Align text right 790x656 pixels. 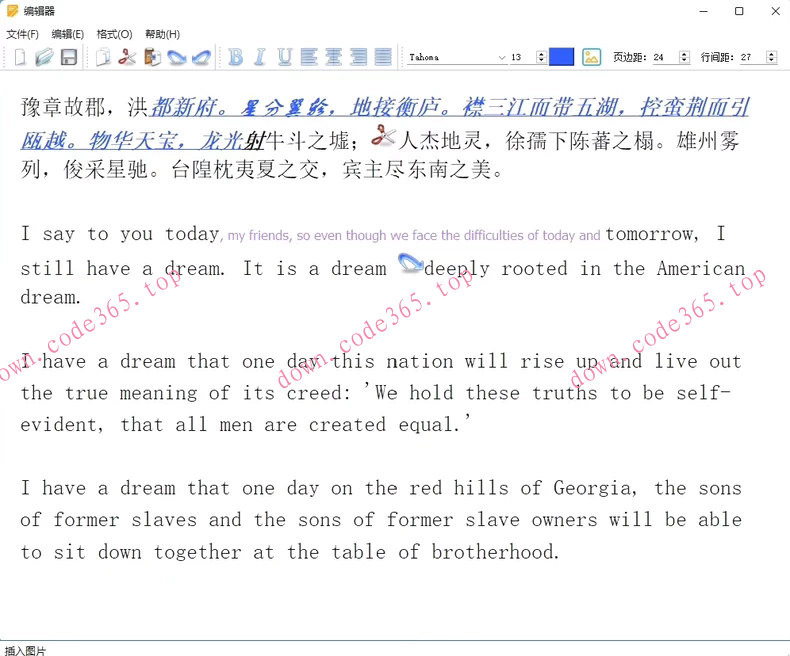tap(358, 57)
